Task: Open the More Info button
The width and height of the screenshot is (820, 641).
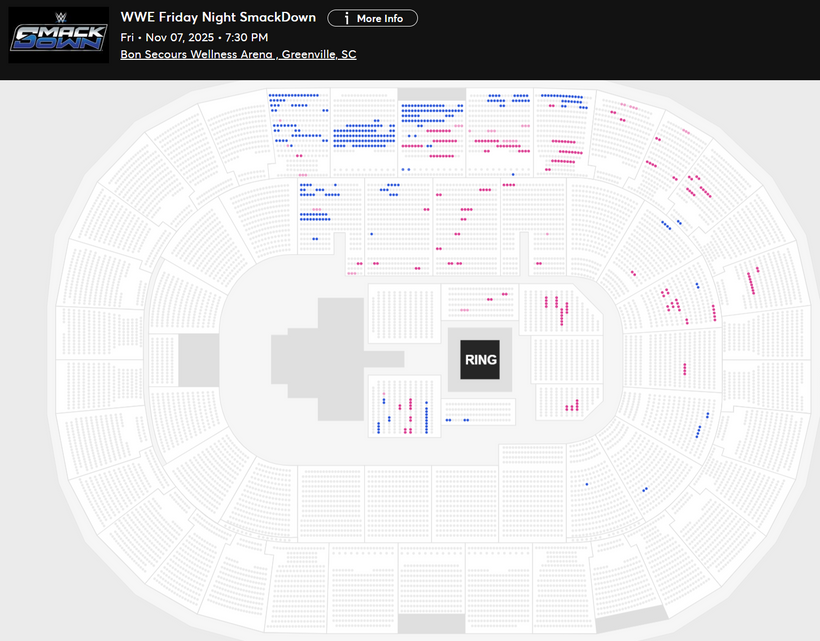Action: click(x=372, y=18)
